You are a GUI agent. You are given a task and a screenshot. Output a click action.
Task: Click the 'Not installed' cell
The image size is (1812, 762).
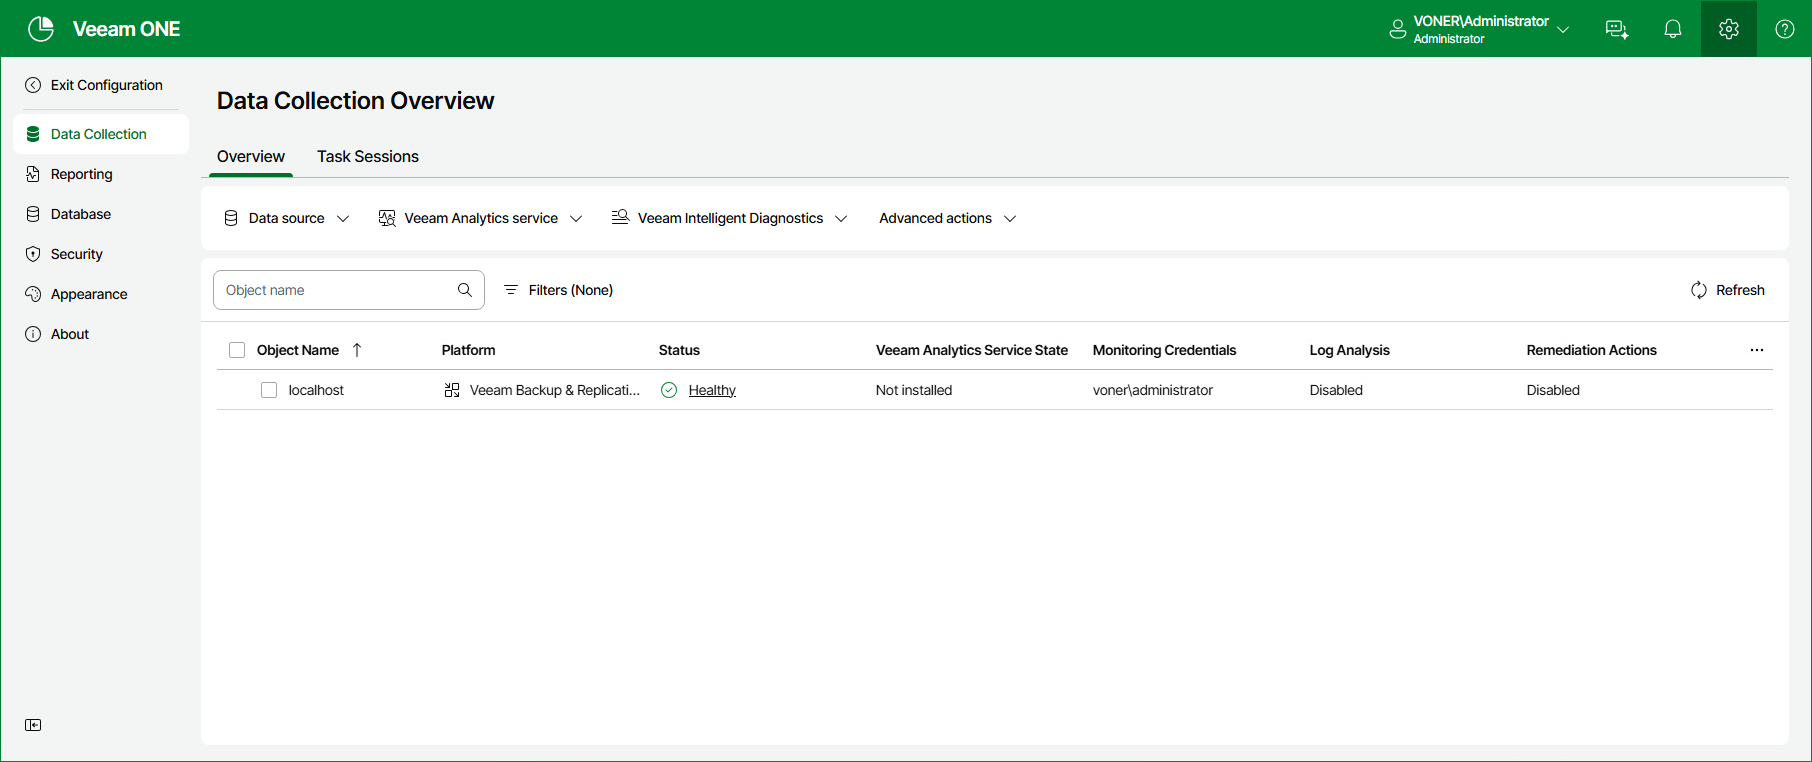click(x=914, y=390)
